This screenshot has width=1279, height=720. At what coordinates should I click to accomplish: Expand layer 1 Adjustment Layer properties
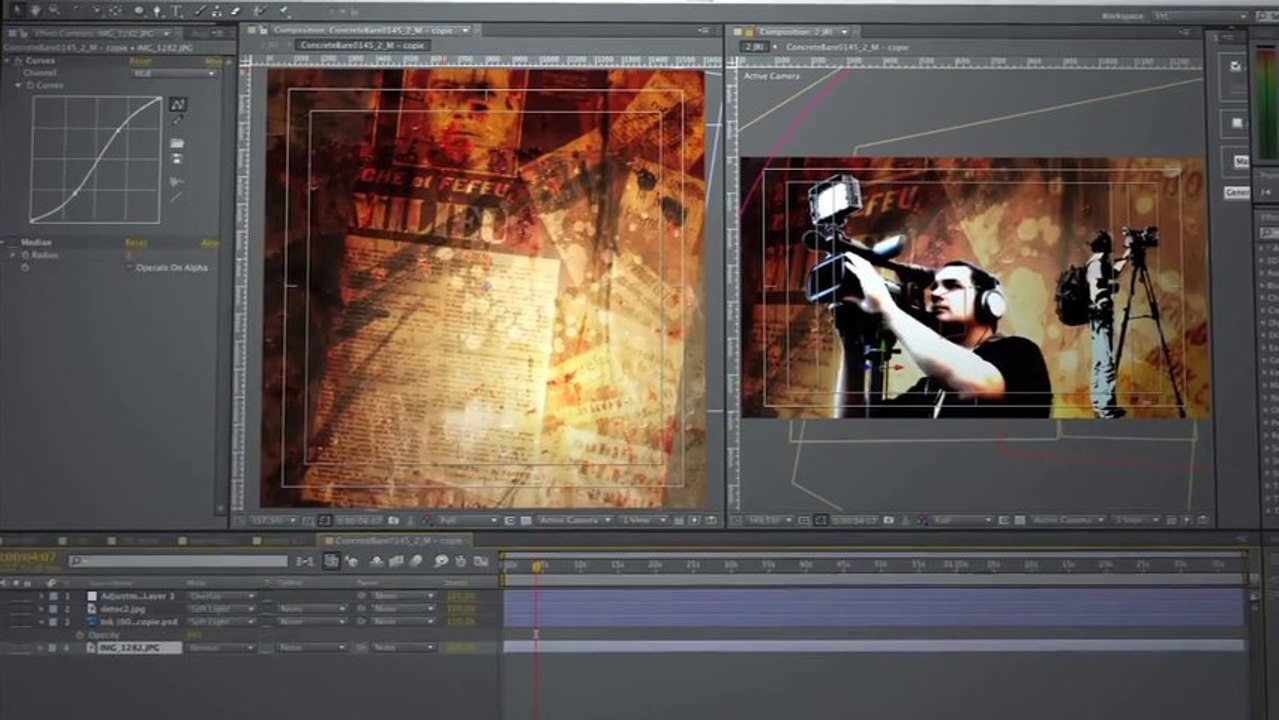click(41, 596)
